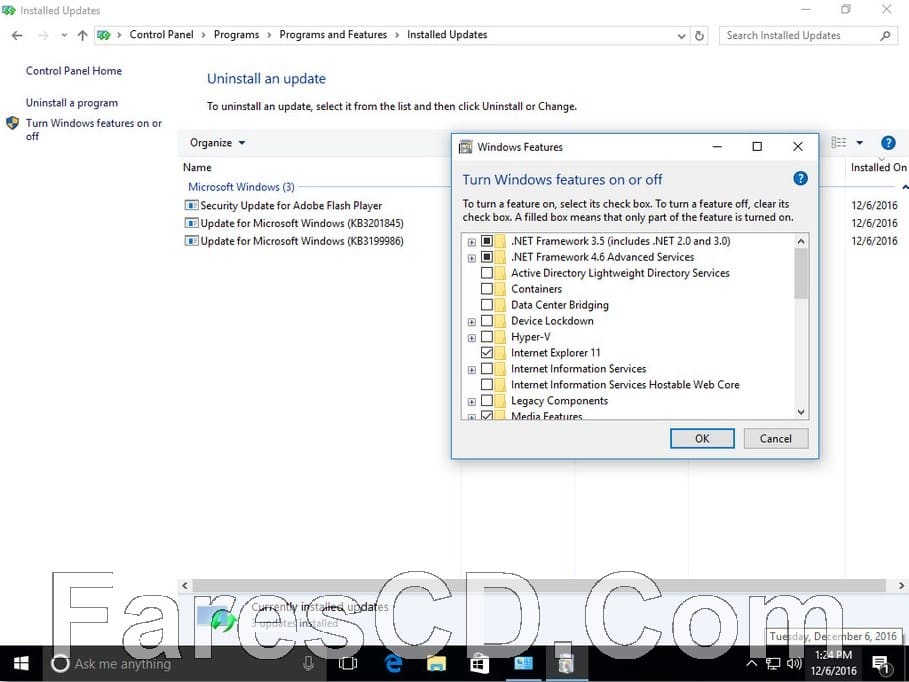
Task: Enable the Hyper-V checkbox
Action: 487,336
